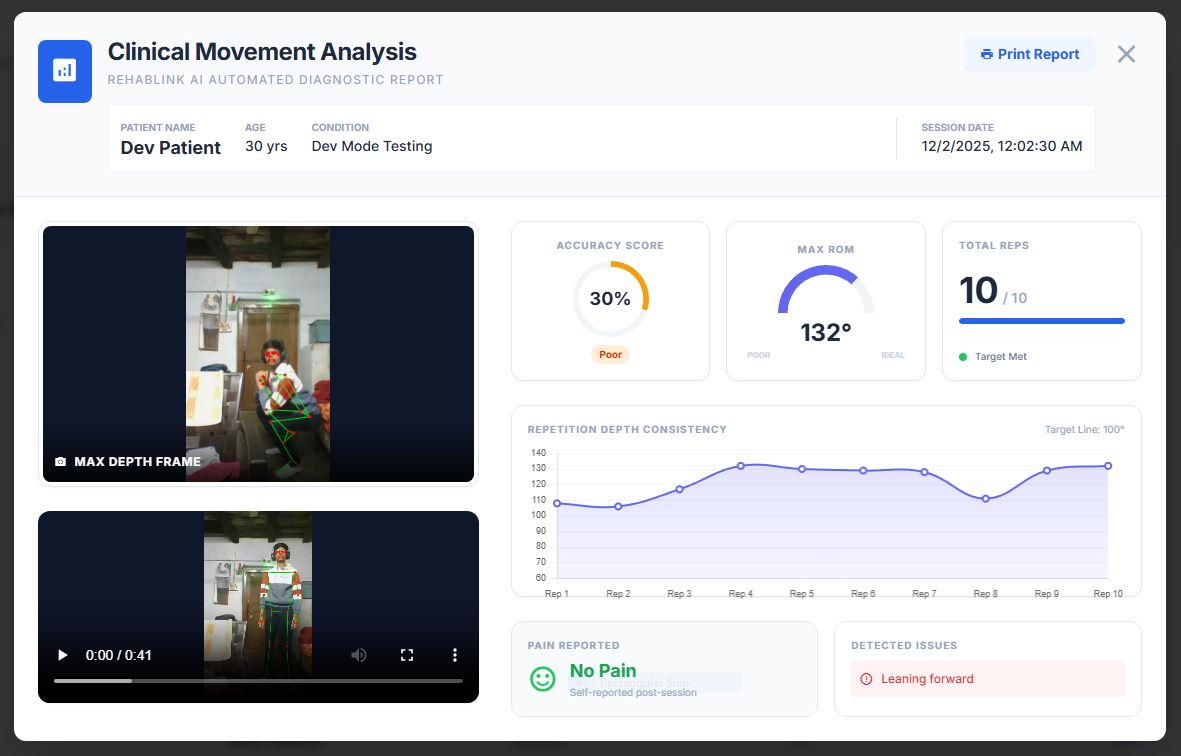Click the Total Reps progress bar

(1041, 321)
